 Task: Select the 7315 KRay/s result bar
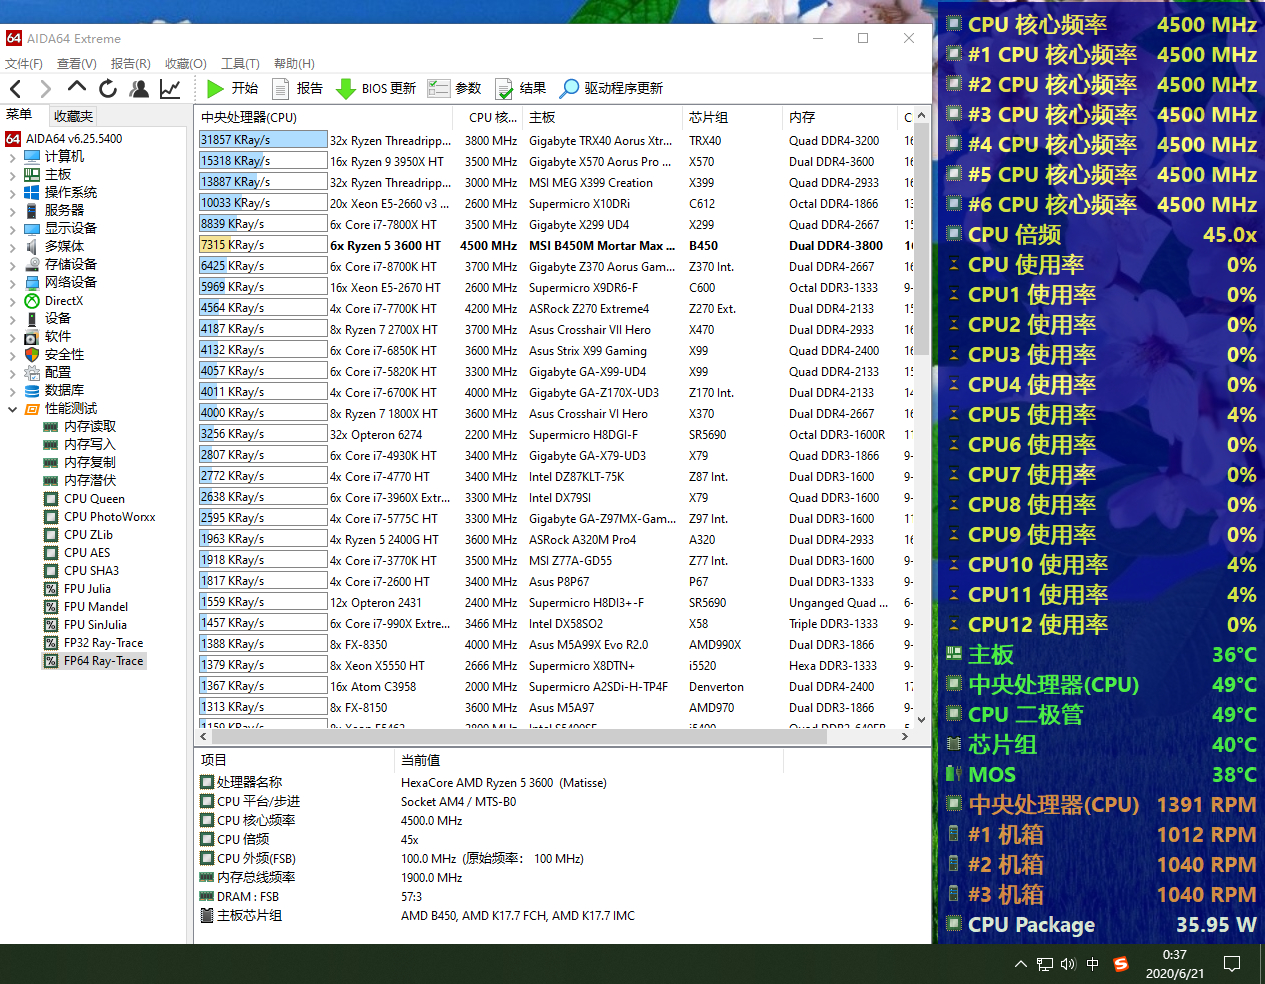tap(263, 245)
